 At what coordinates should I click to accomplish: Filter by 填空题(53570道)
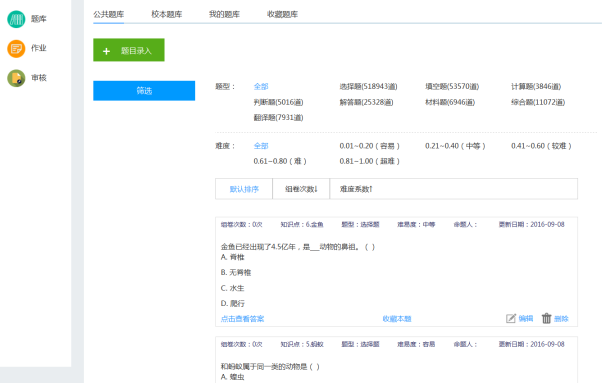coord(452,86)
